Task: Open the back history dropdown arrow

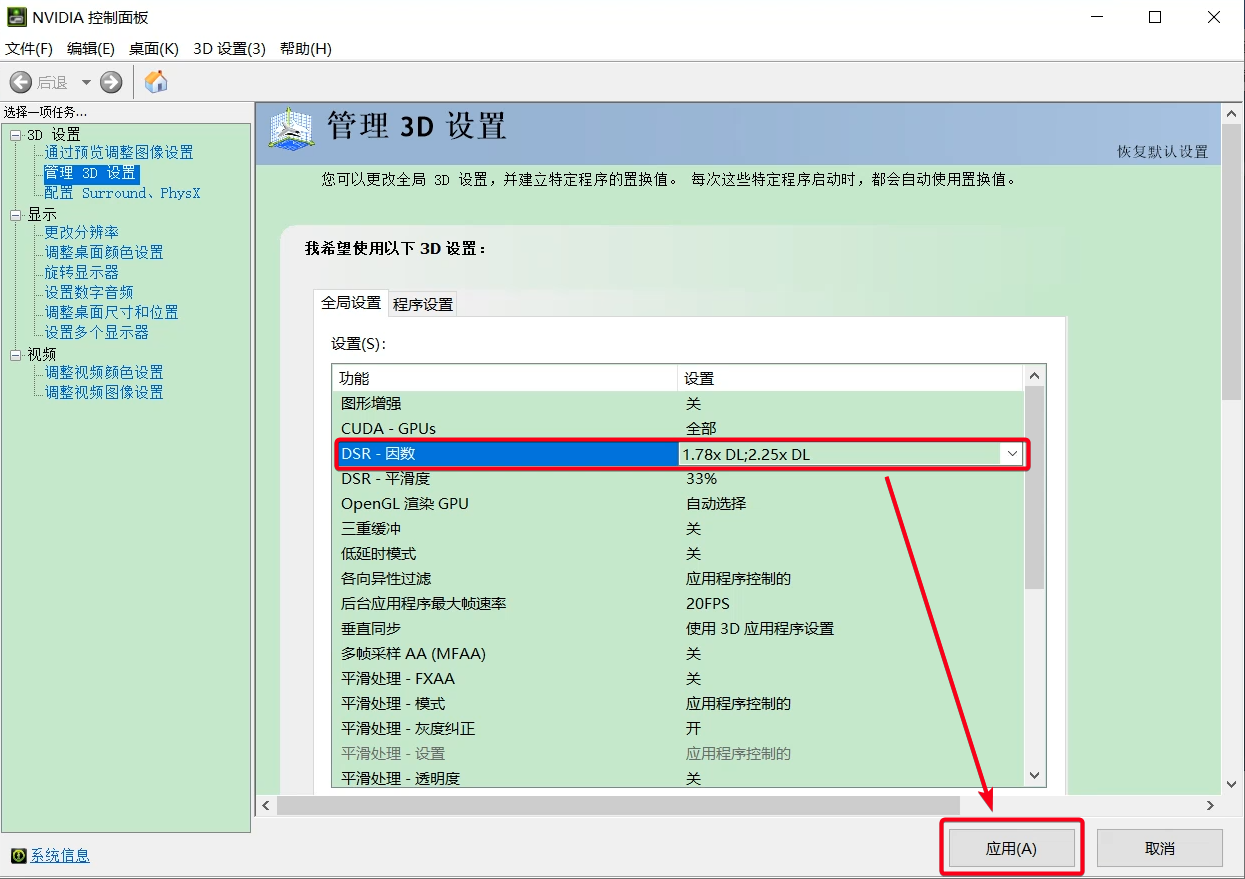Action: pos(86,82)
